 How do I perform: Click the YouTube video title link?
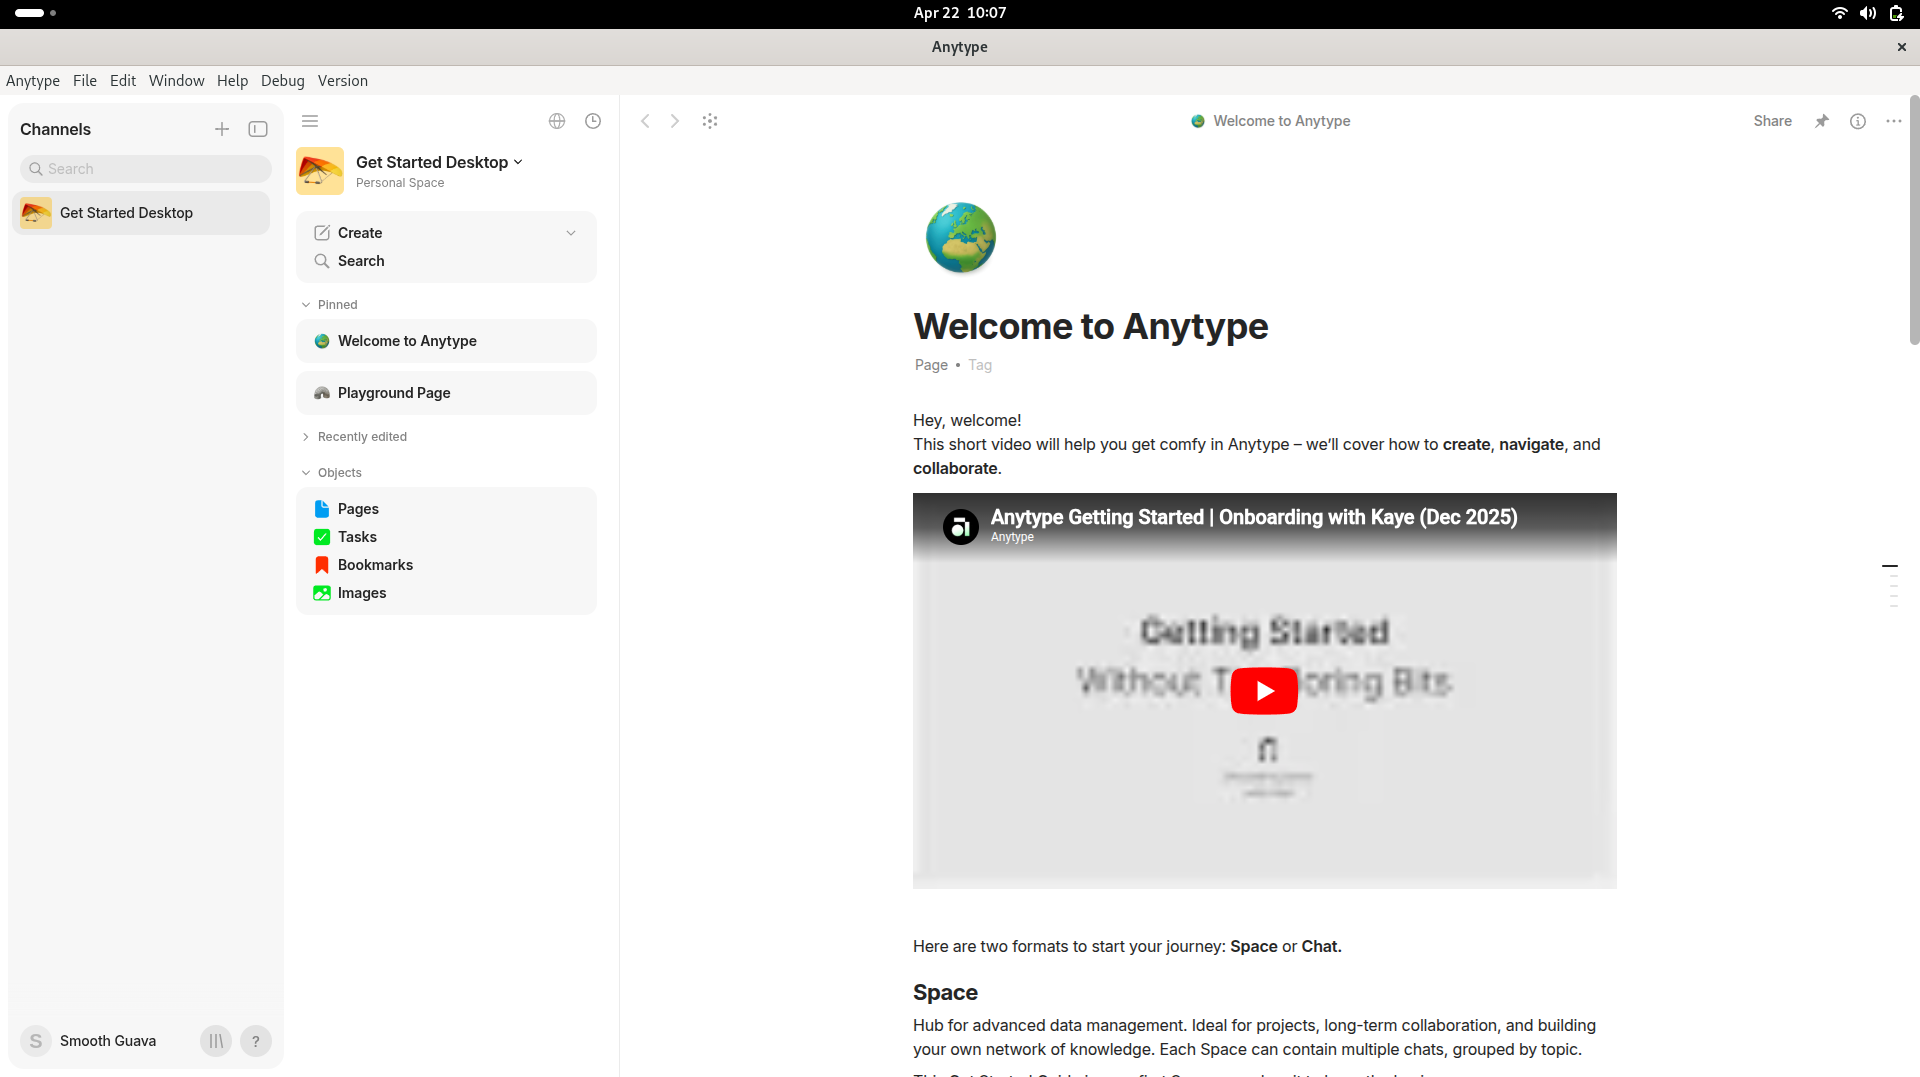(x=1254, y=517)
